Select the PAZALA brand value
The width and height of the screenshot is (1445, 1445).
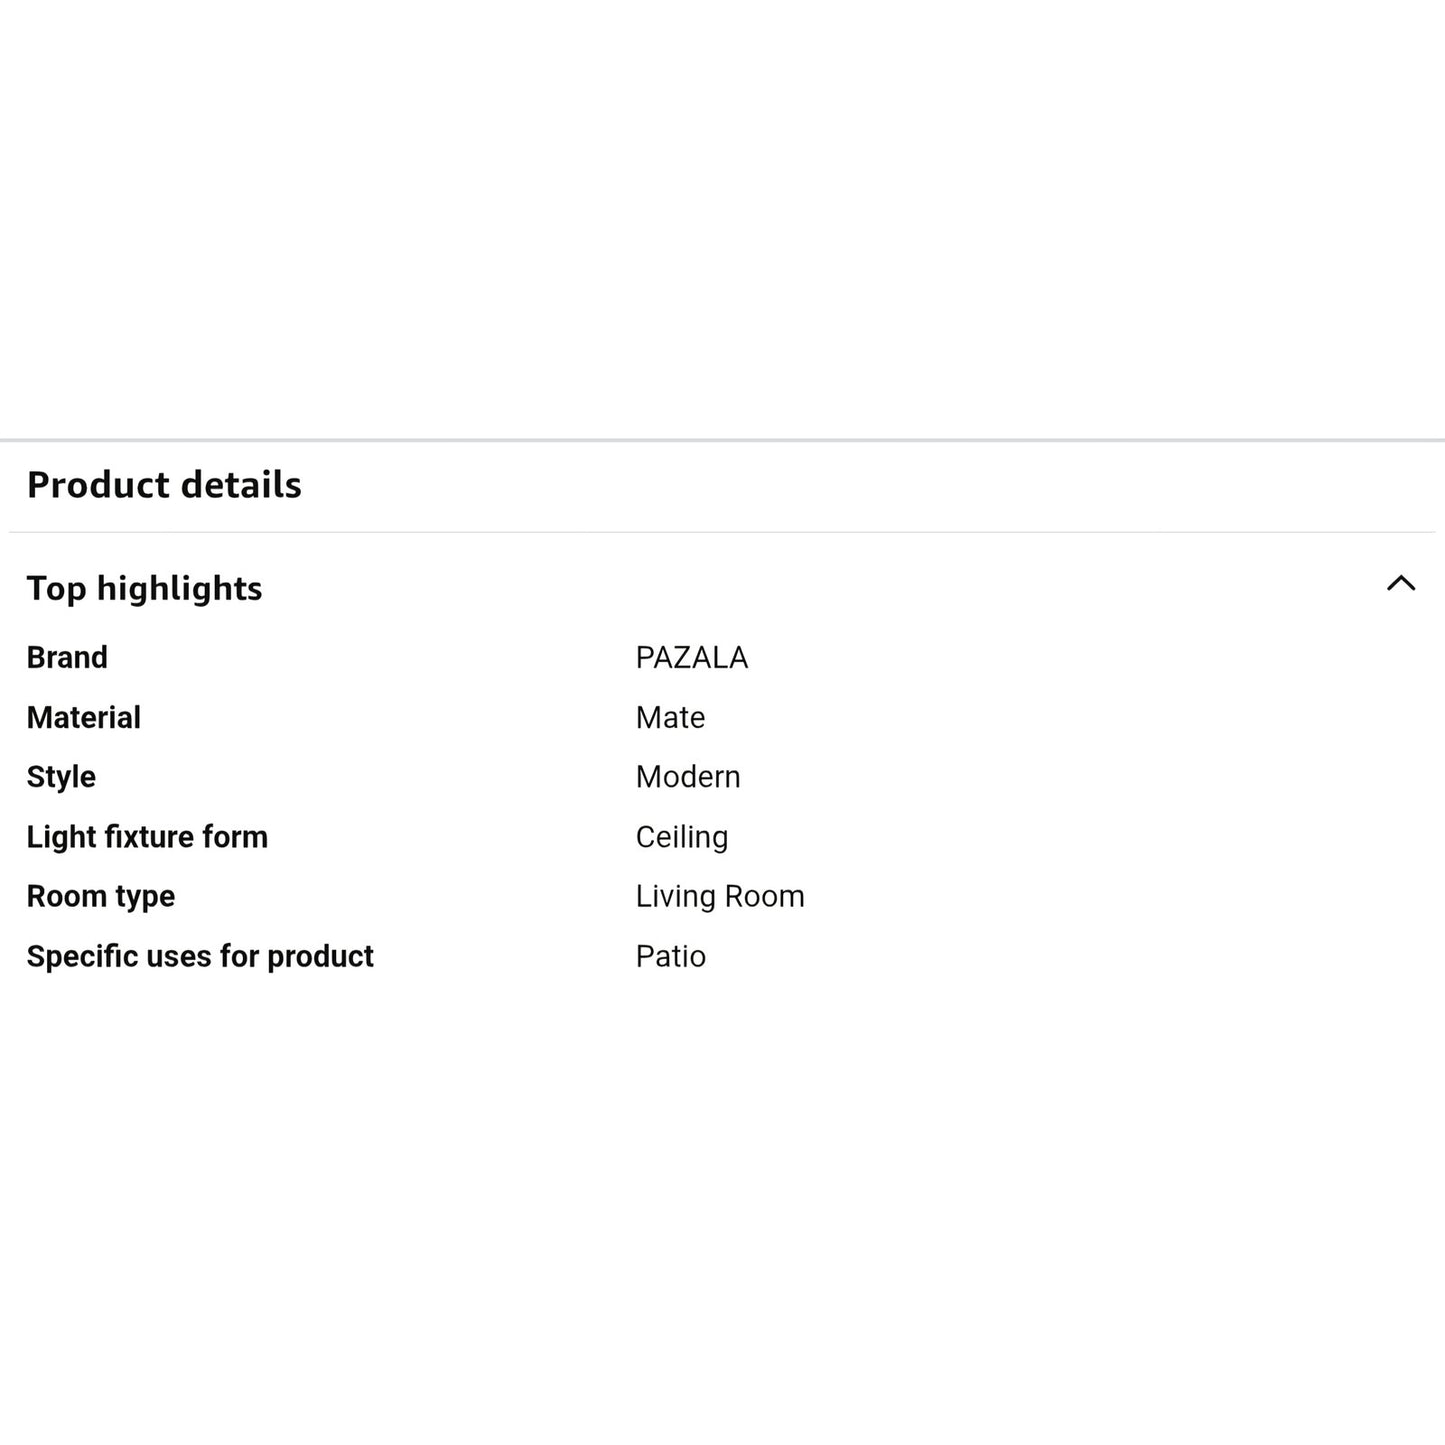click(x=691, y=657)
